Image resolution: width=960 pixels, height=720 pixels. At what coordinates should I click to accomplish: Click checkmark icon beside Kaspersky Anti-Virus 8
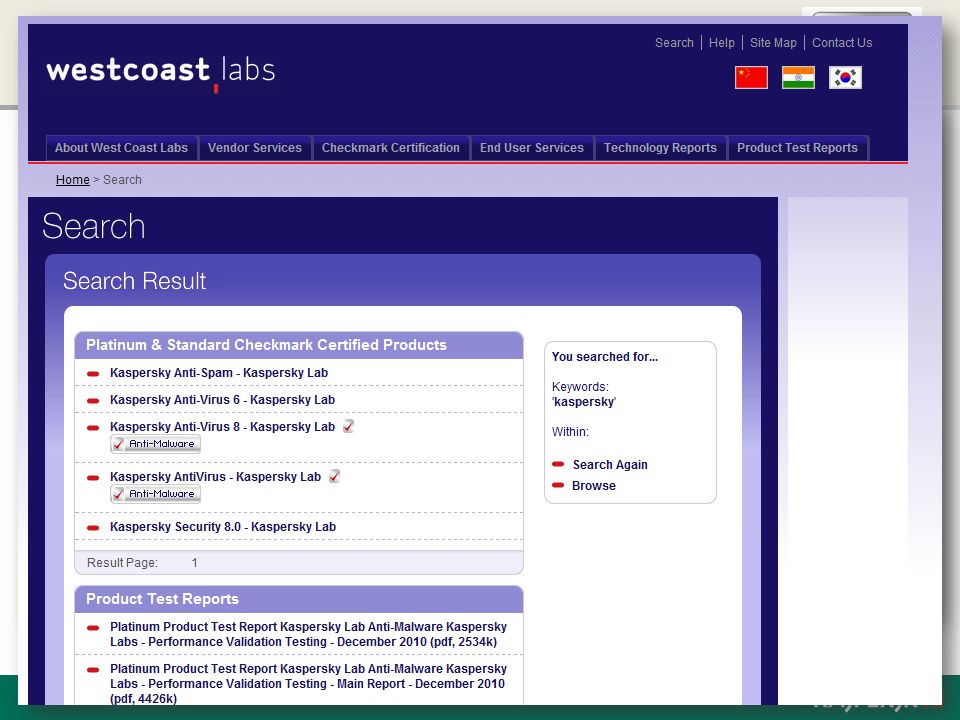click(x=348, y=426)
